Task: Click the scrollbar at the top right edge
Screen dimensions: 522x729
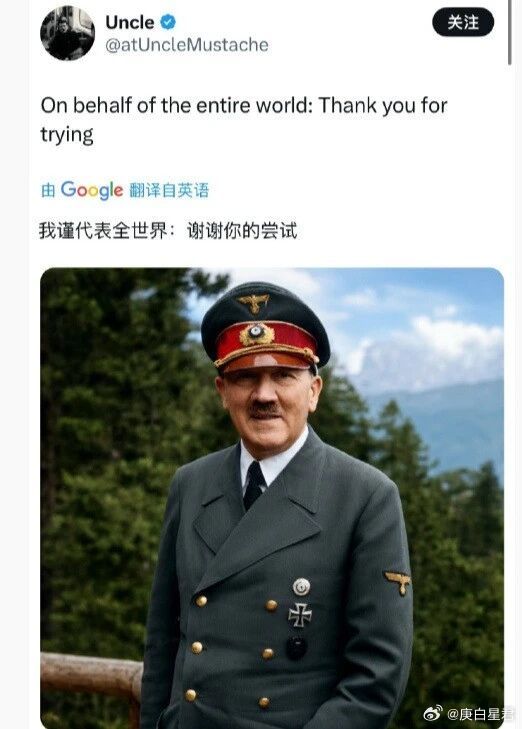Action: click(510, 33)
